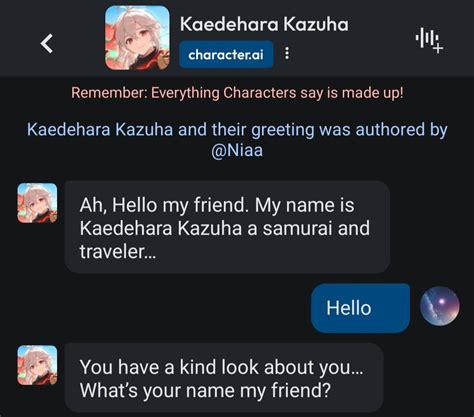Image resolution: width=474 pixels, height=417 pixels.
Task: Select the character.ai badge under the name
Action: click(x=226, y=55)
